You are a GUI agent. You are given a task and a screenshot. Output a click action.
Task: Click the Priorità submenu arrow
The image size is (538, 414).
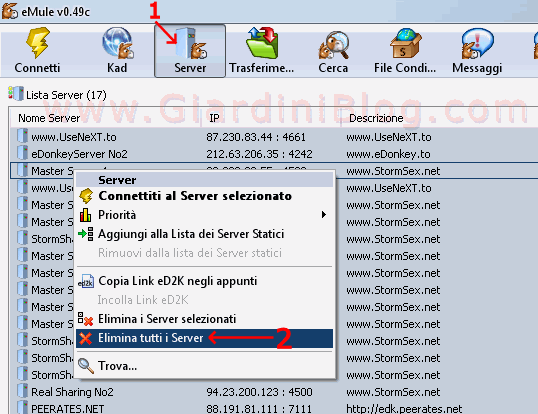click(x=324, y=215)
